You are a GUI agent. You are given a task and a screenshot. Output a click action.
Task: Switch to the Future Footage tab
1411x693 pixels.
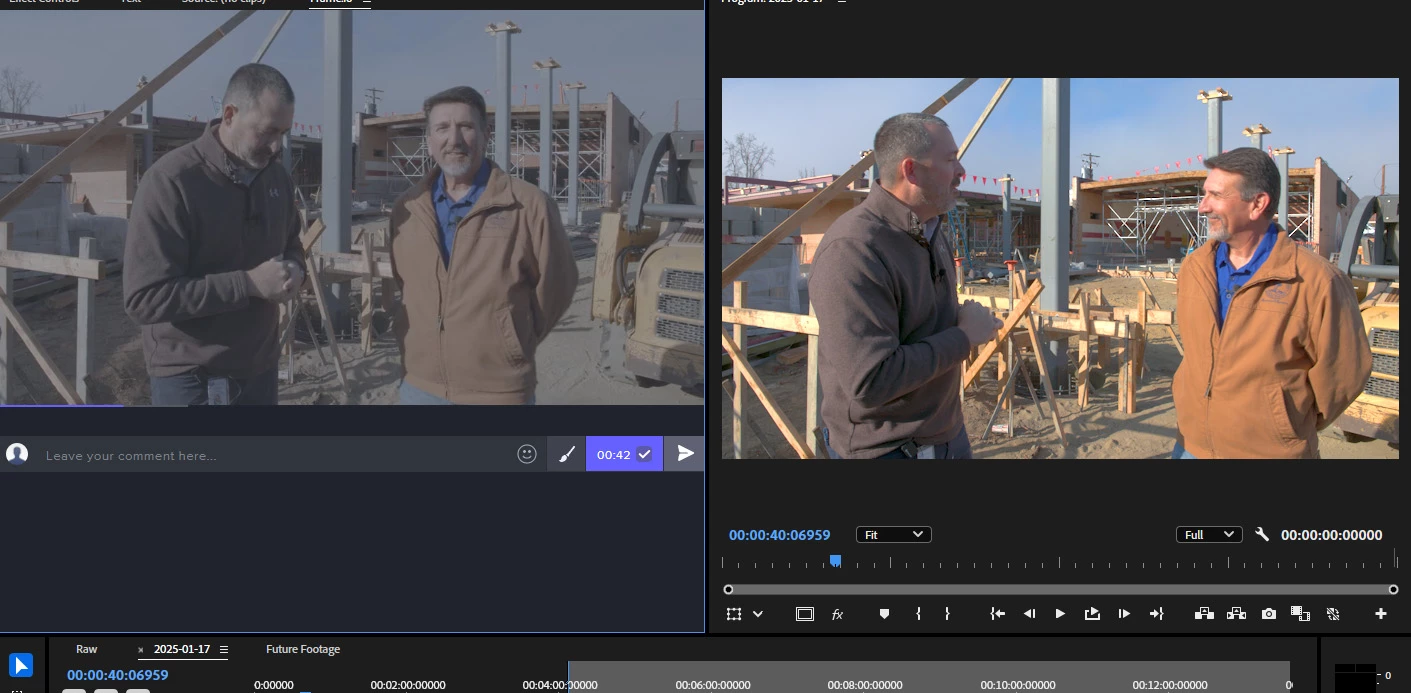coord(303,649)
